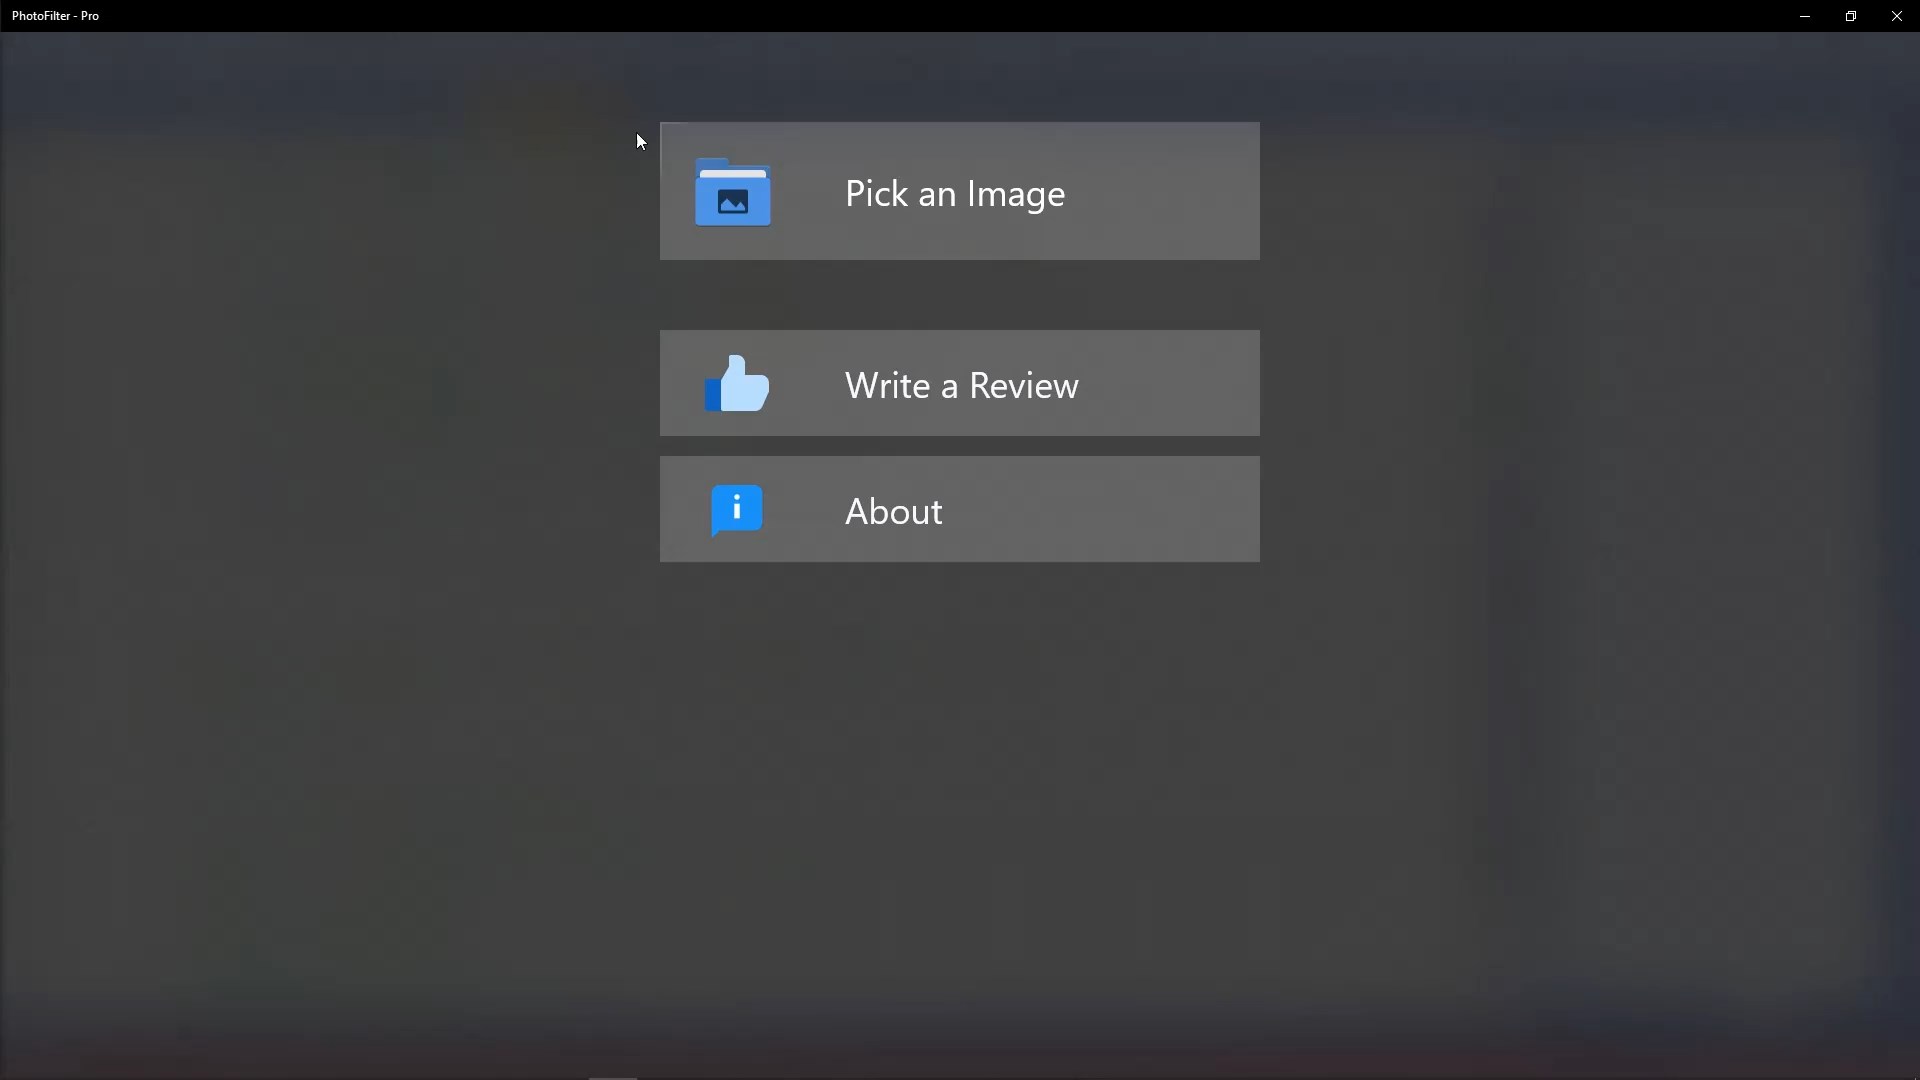Click the empty title bar center area
The height and width of the screenshot is (1080, 1920).
[x=960, y=16]
